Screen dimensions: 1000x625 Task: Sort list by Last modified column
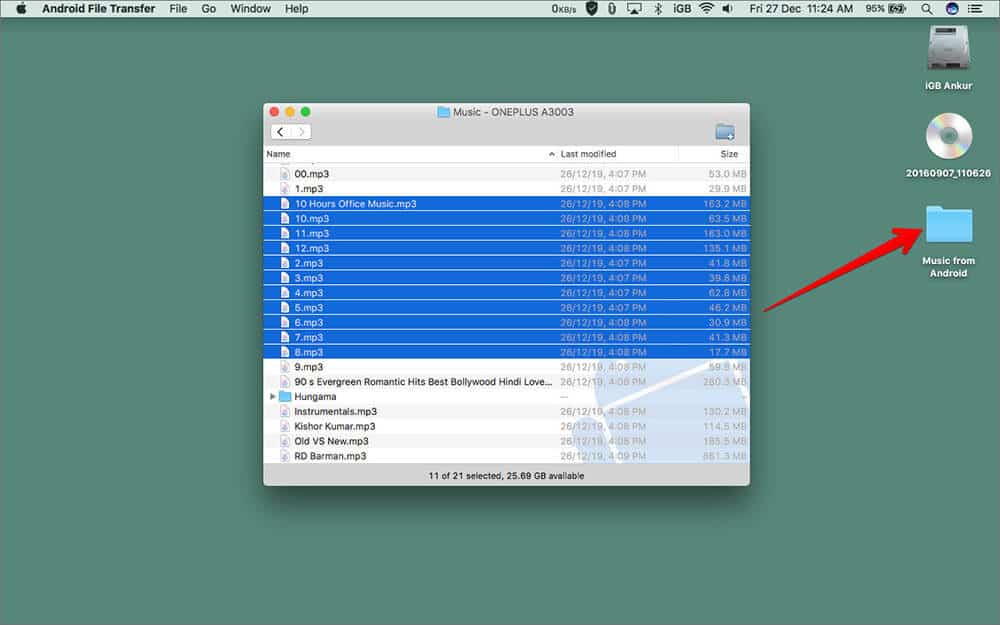[588, 154]
